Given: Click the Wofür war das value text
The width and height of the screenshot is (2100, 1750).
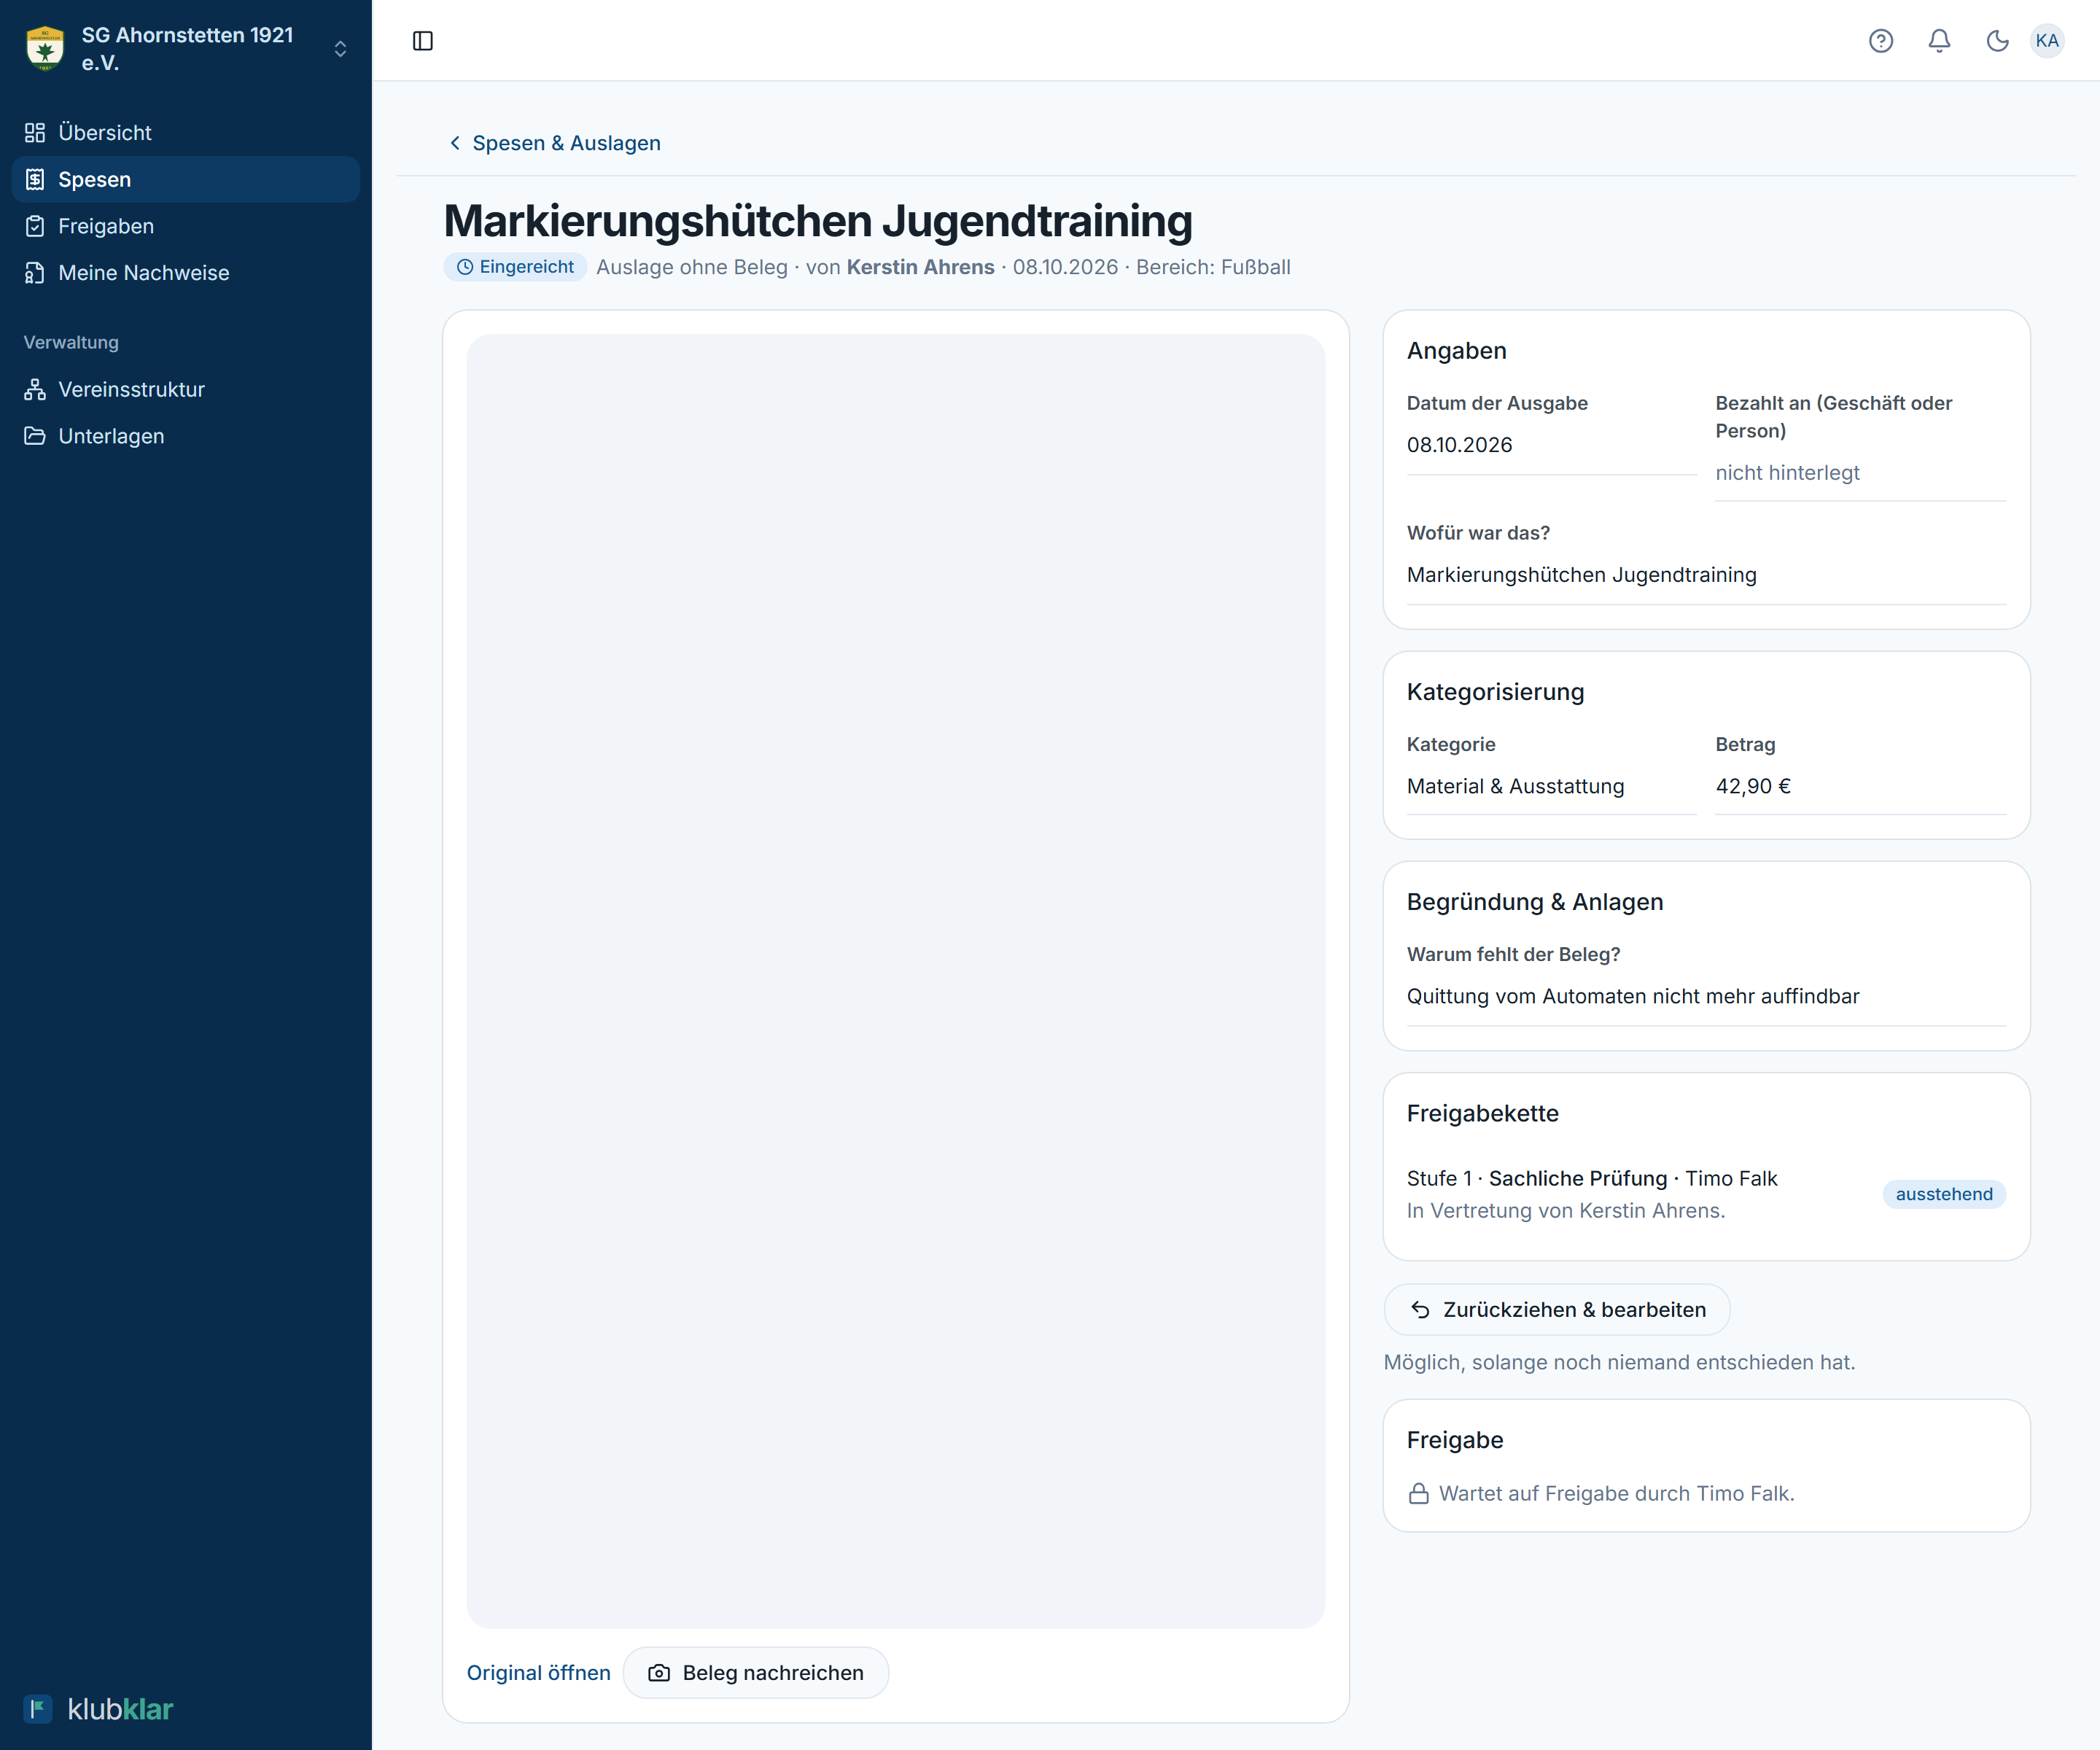Looking at the screenshot, I should coord(1581,575).
